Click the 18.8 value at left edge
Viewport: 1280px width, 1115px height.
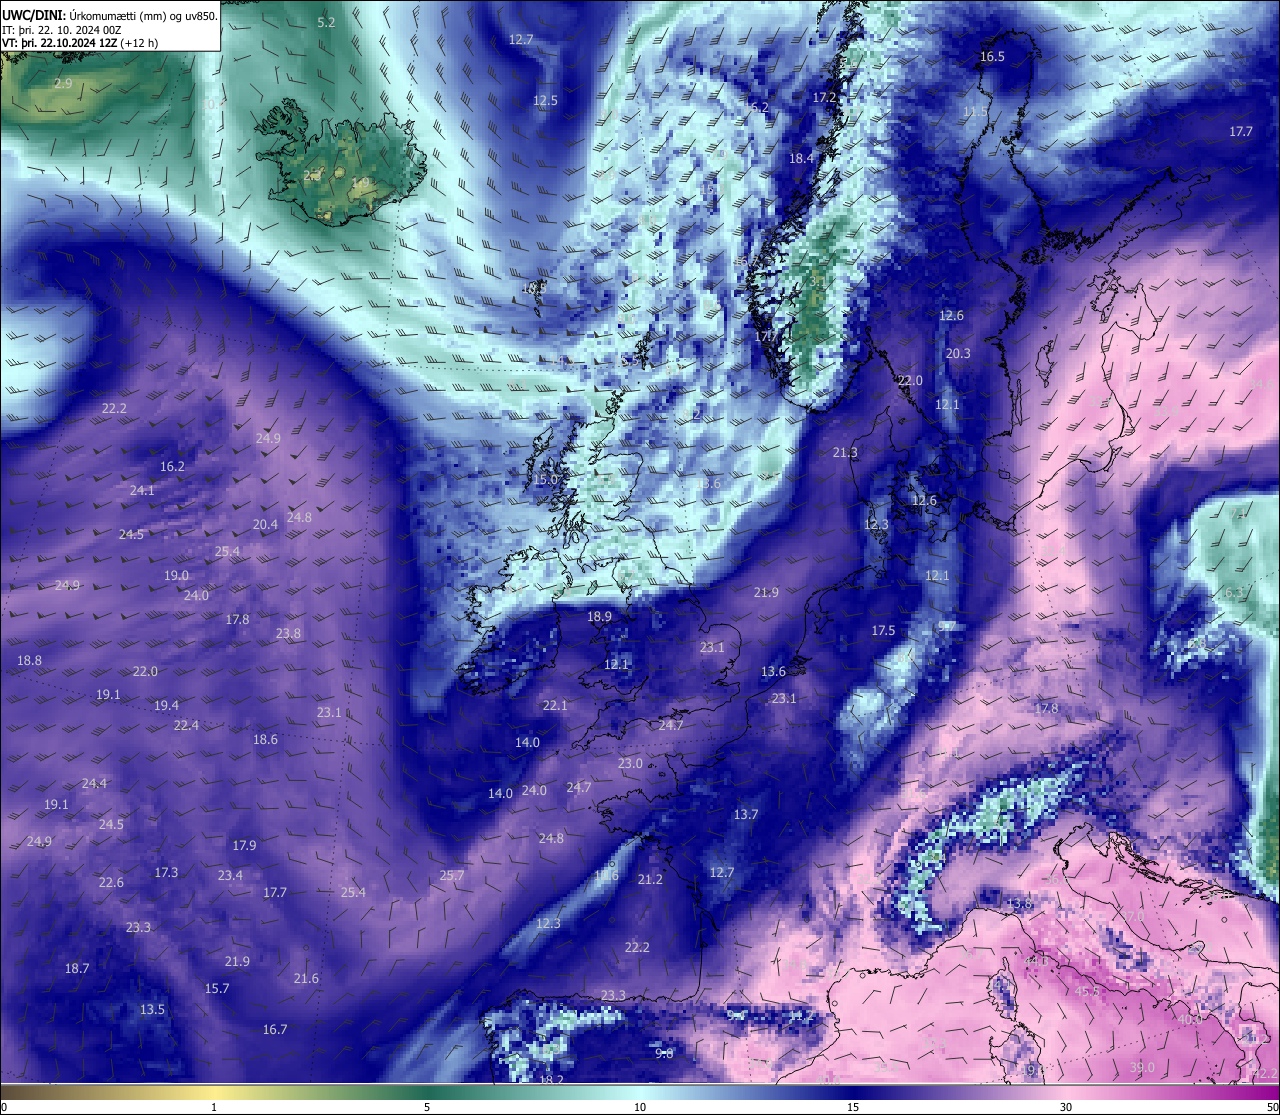[x=30, y=660]
